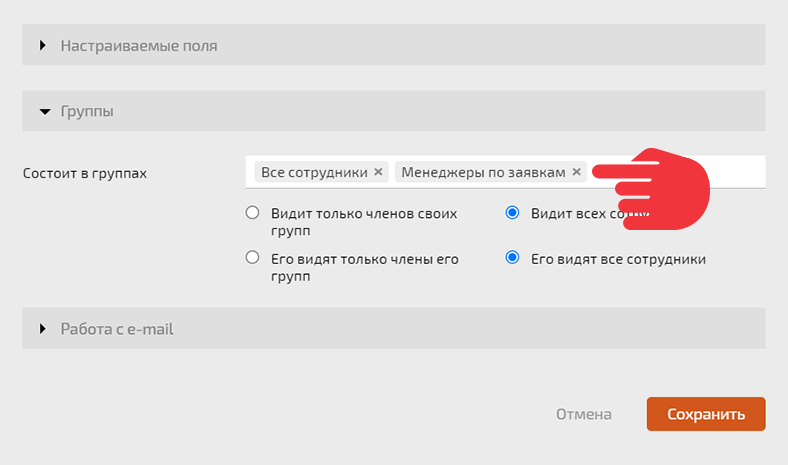
Task: Click the "Менеджеры по заявкам" tag text
Action: pyautogui.click(x=483, y=172)
